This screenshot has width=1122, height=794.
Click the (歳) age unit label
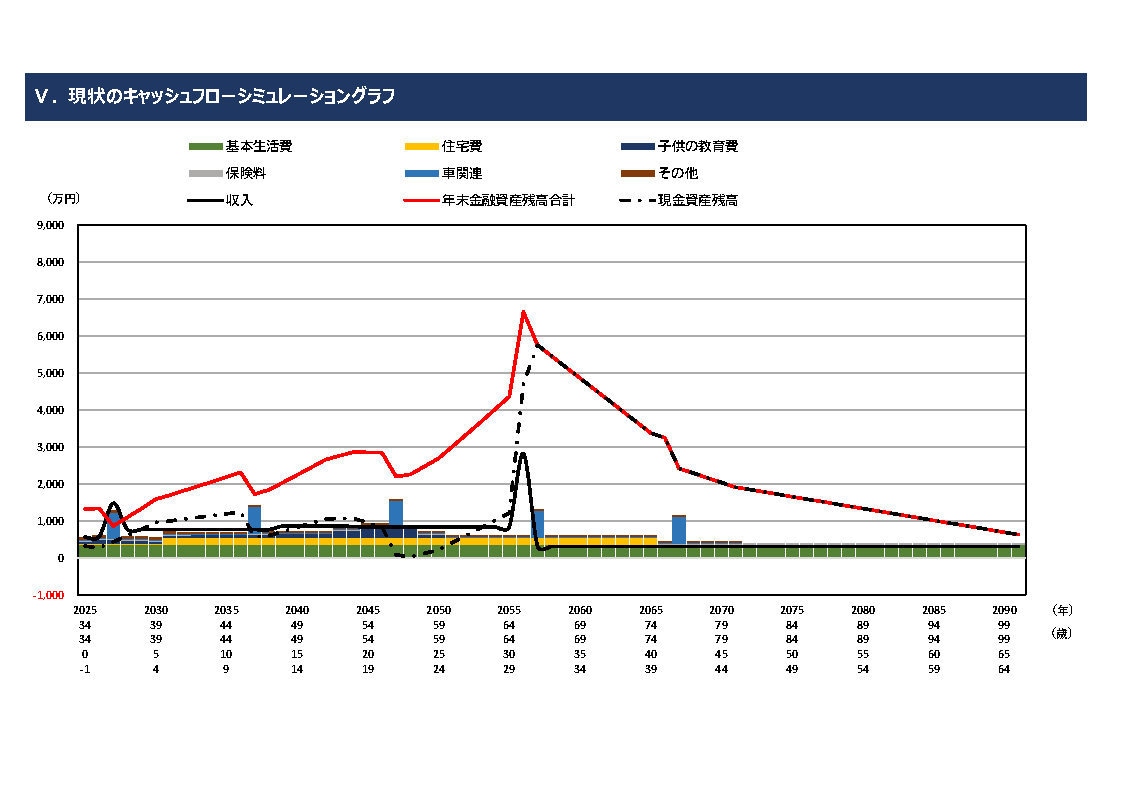tap(1062, 633)
